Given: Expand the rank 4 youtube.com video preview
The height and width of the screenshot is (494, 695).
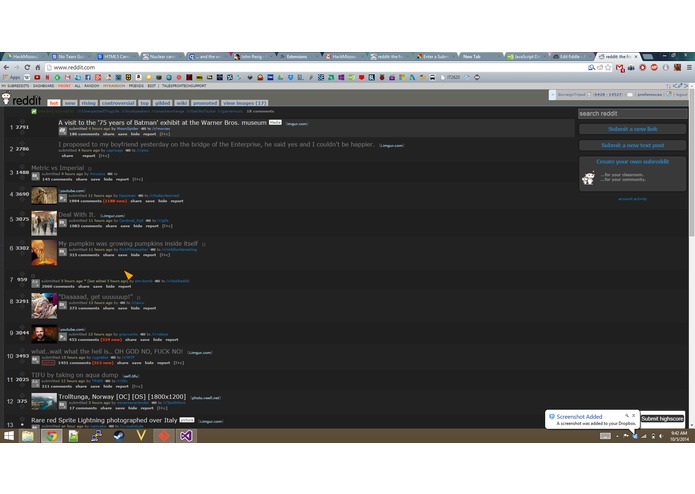Looking at the screenshot, I should pyautogui.click(x=62, y=198).
